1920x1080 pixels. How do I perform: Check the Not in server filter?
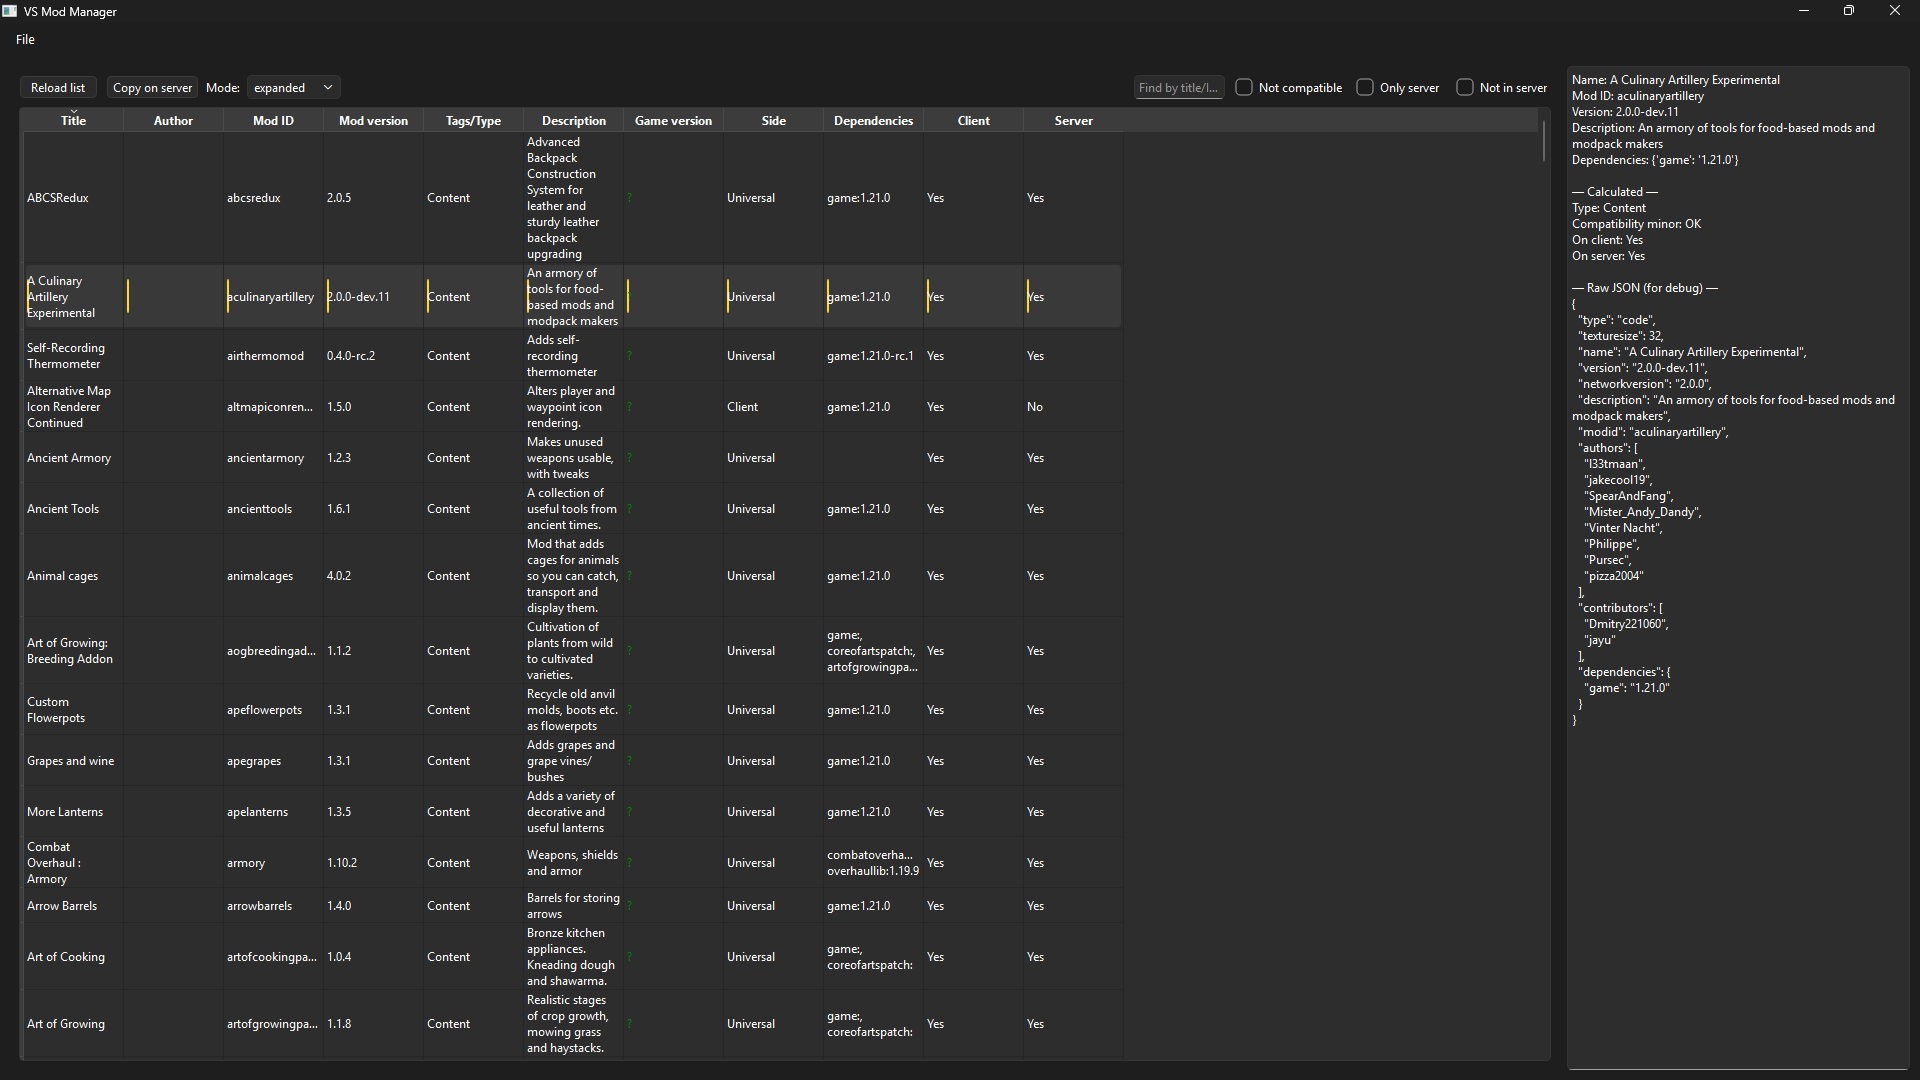pos(1465,88)
